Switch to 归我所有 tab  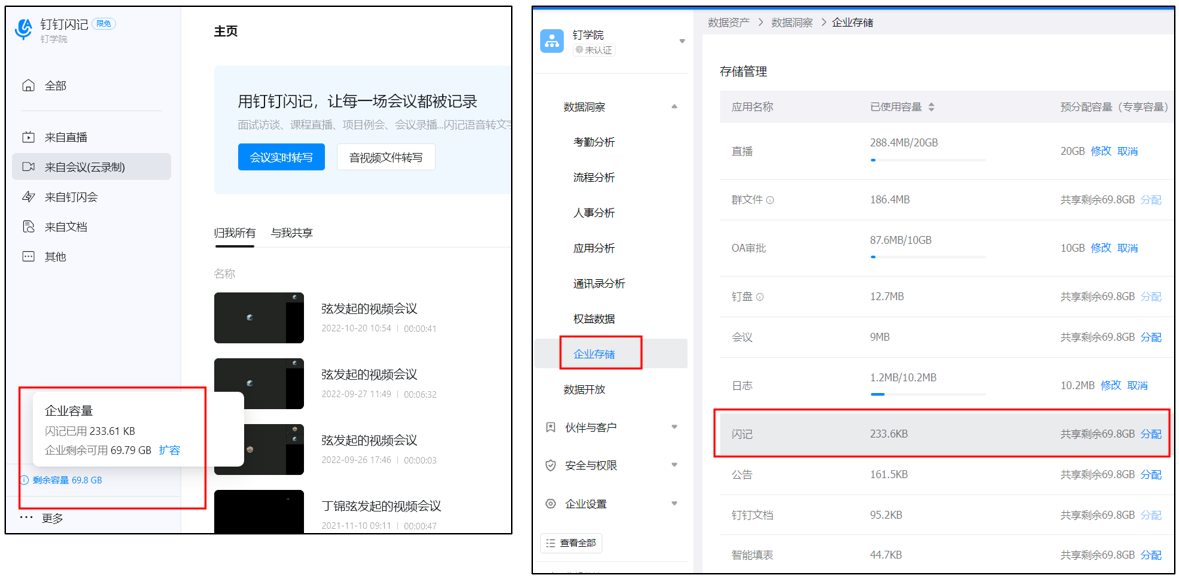[x=235, y=233]
